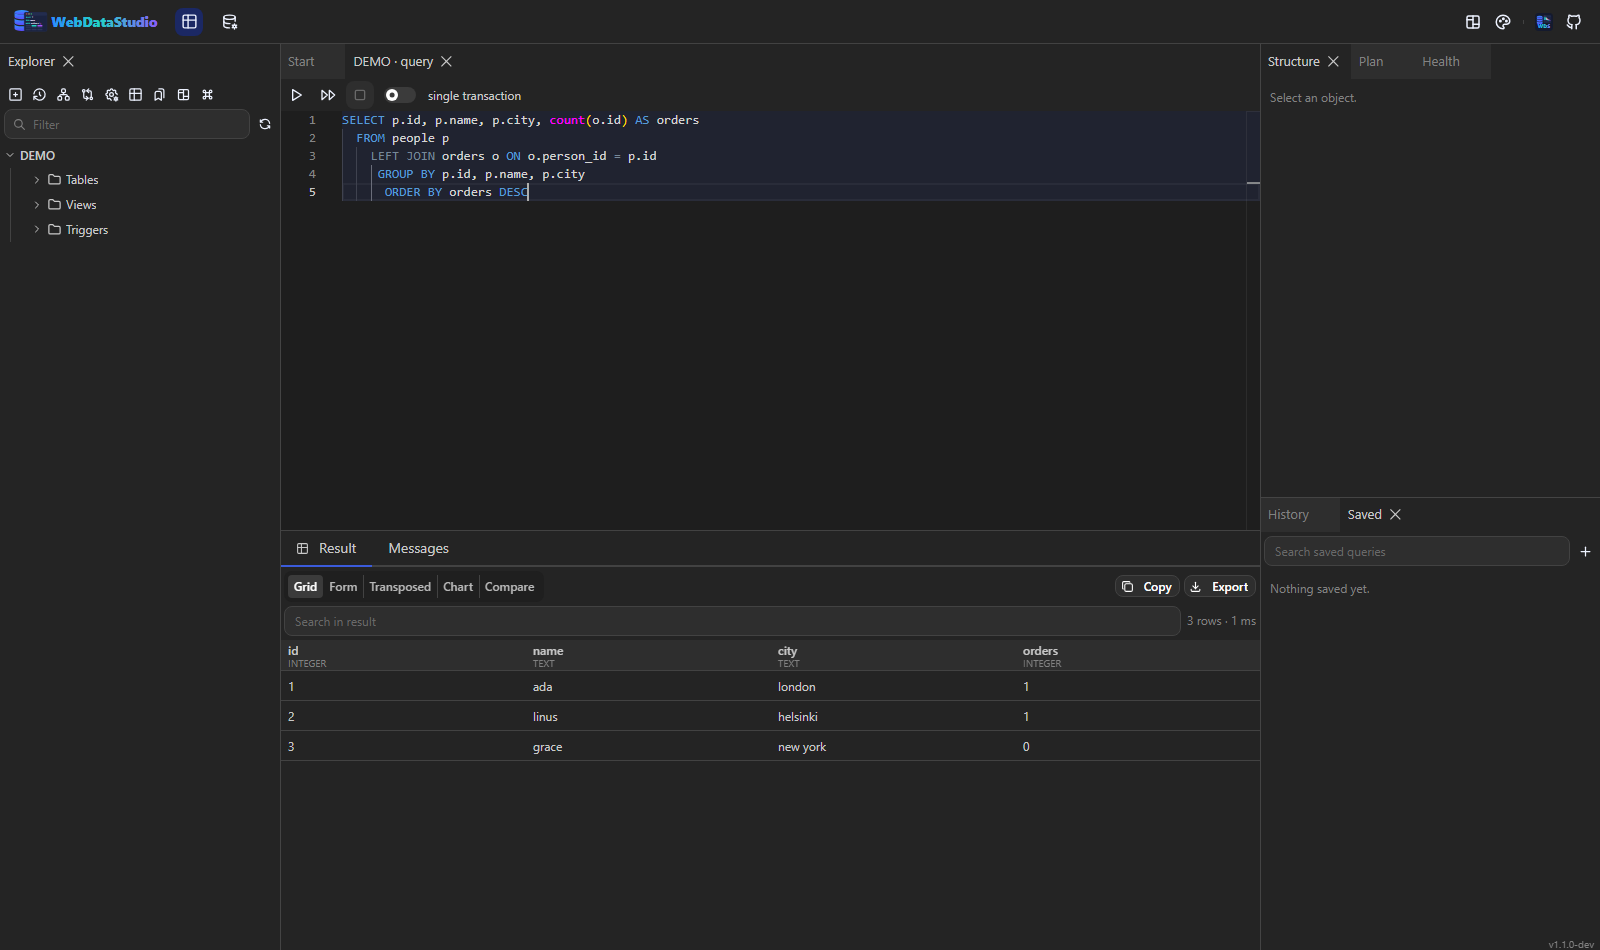Refresh the explorer tree
Screen dimensions: 1600x950
pos(265,124)
